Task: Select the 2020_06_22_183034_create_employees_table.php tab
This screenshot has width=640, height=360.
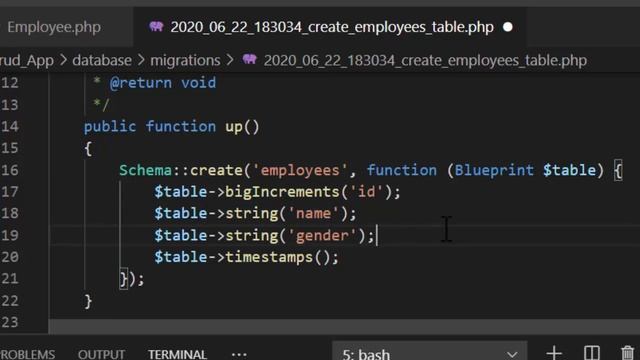Action: coord(332,27)
